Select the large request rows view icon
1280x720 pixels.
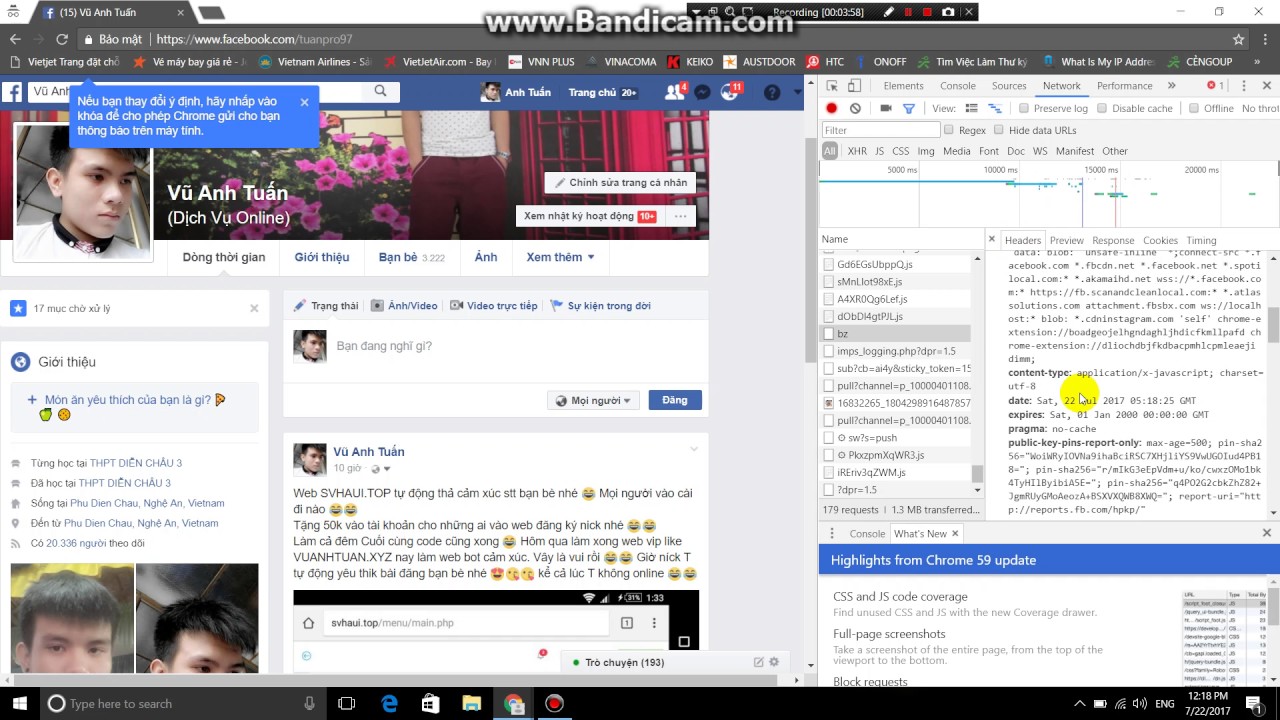pos(972,108)
